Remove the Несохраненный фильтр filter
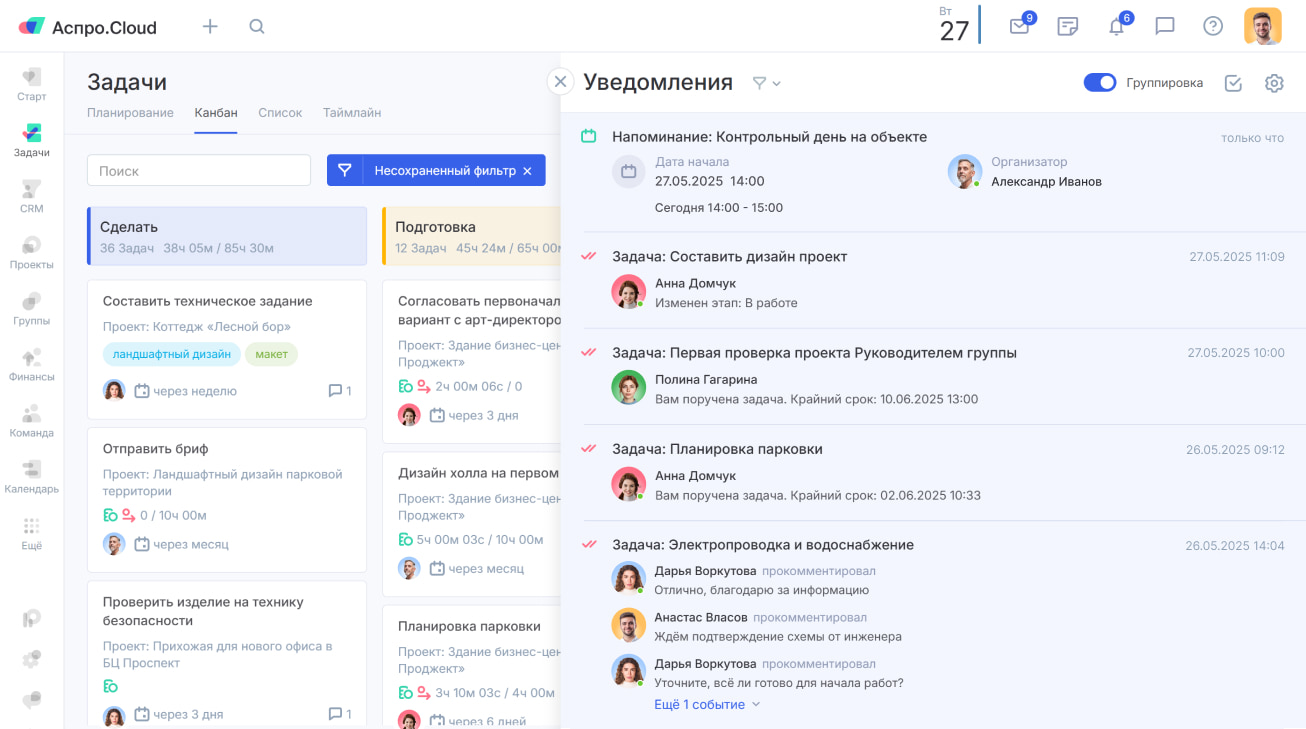Screen dimensions: 1306x729 pos(527,171)
